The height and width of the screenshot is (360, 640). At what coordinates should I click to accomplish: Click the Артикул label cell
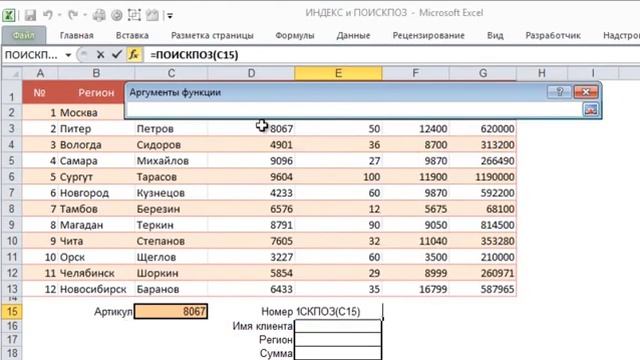pyautogui.click(x=96, y=311)
